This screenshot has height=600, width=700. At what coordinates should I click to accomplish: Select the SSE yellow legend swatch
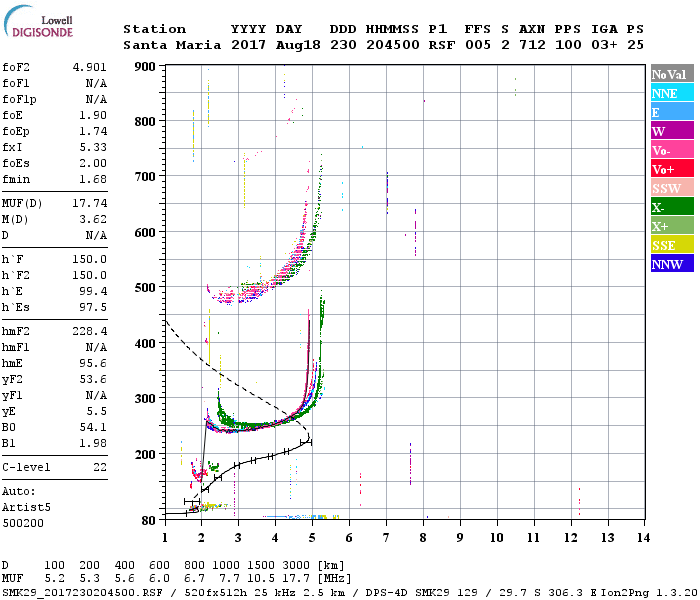point(672,245)
